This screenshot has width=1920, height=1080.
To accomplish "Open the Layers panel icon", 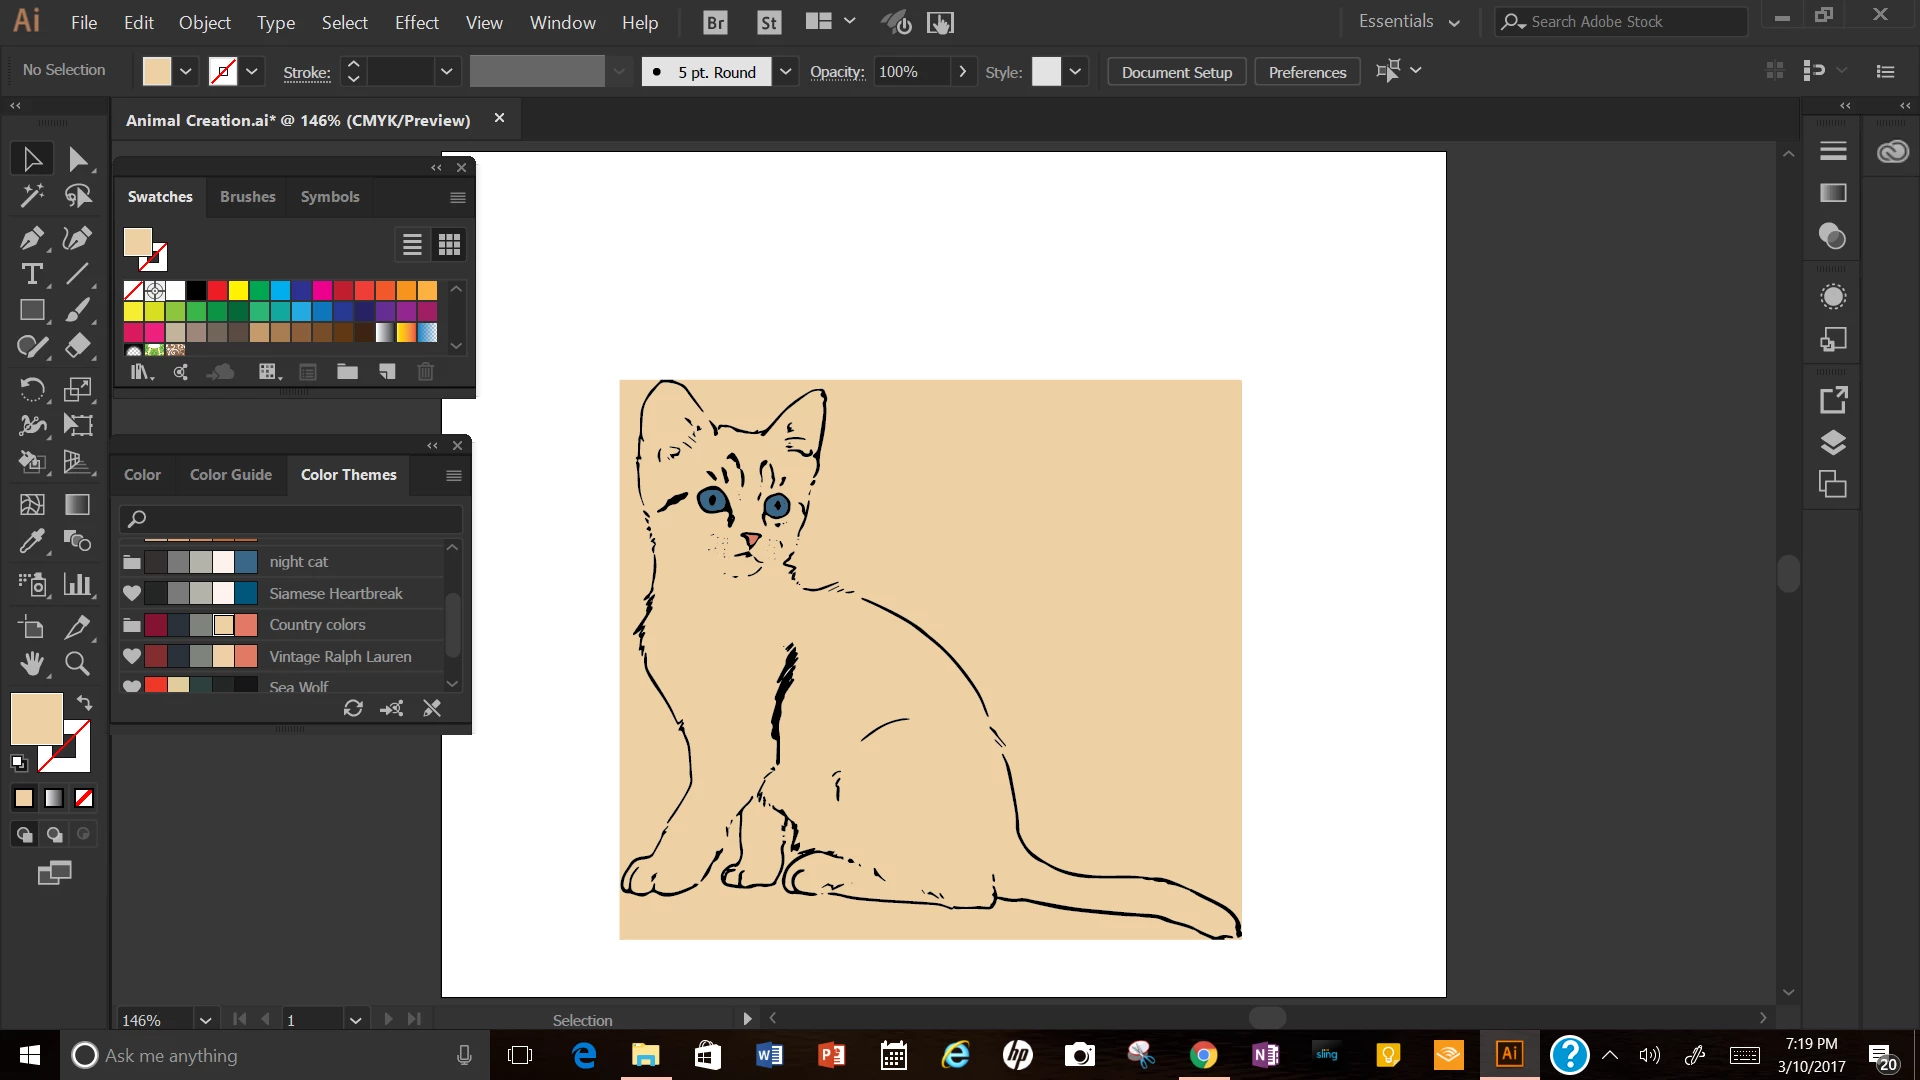I will tap(1832, 443).
